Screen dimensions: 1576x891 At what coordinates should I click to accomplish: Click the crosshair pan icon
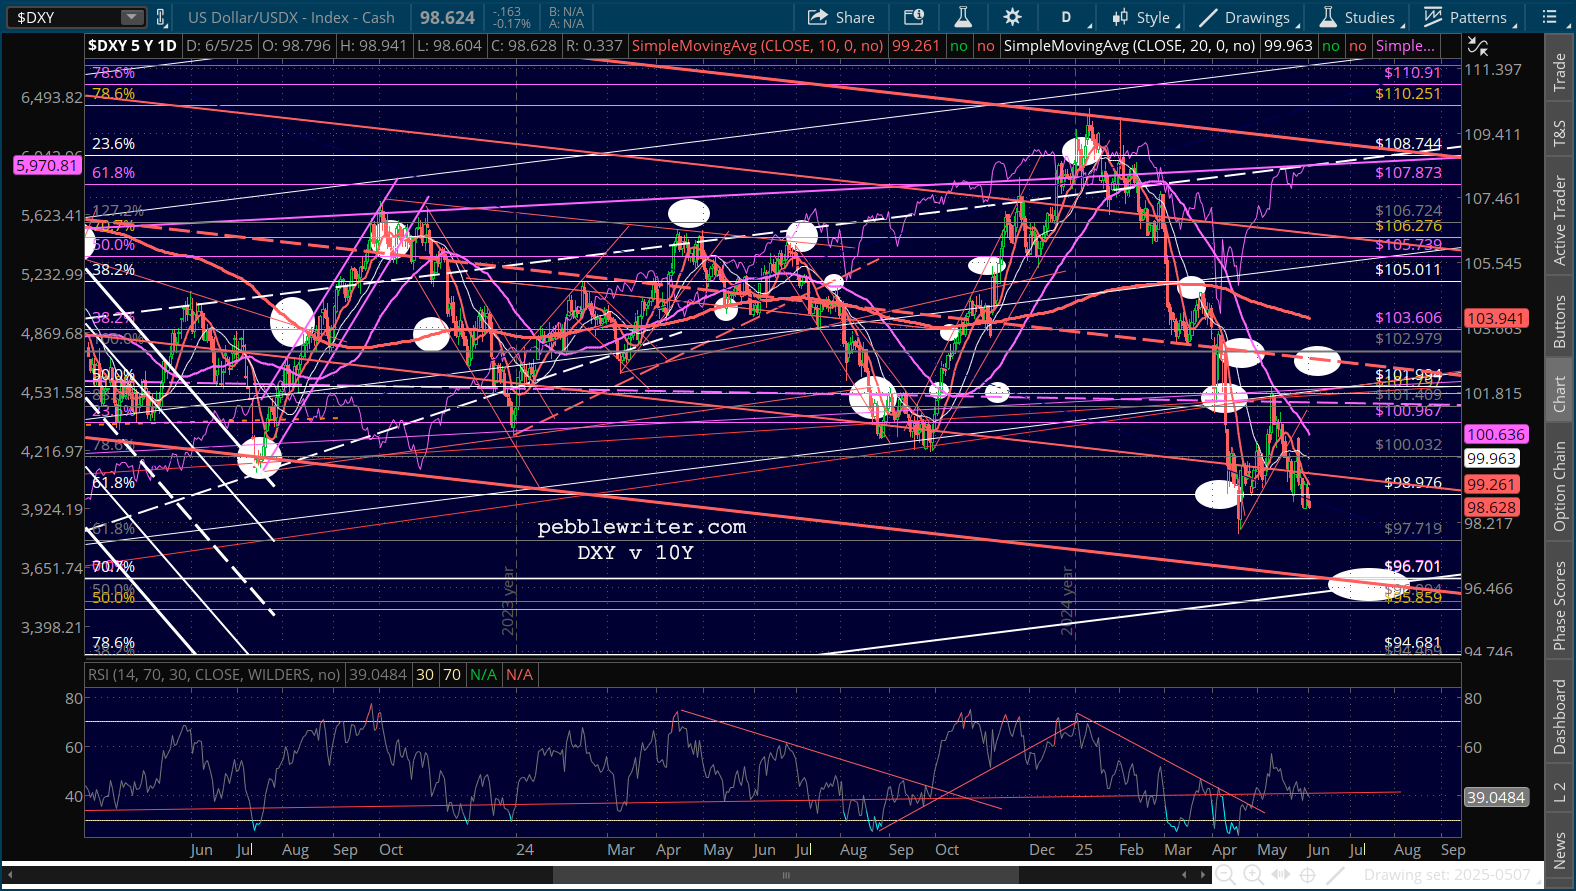1307,875
